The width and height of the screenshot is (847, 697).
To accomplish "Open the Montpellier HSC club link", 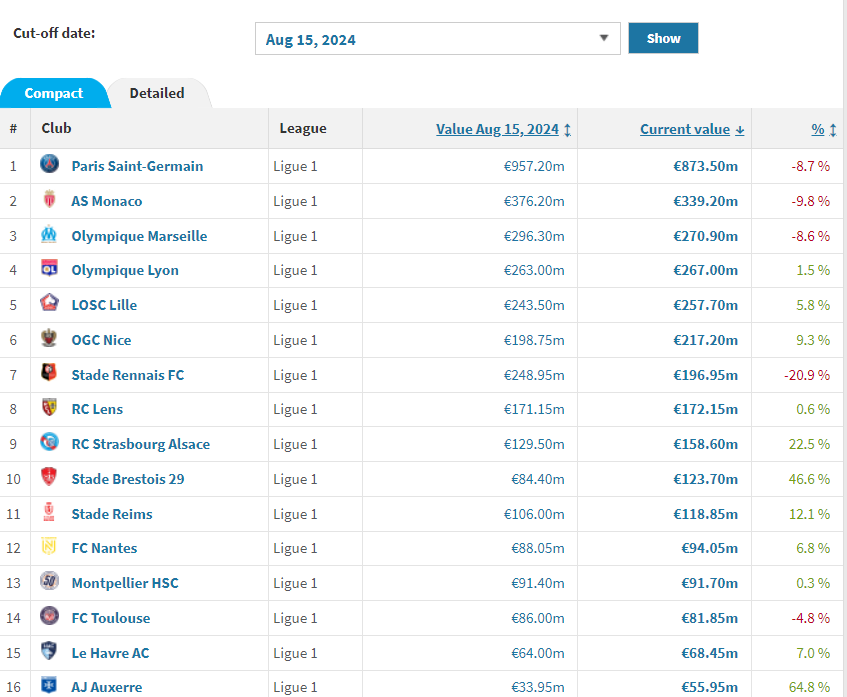I will pos(125,583).
